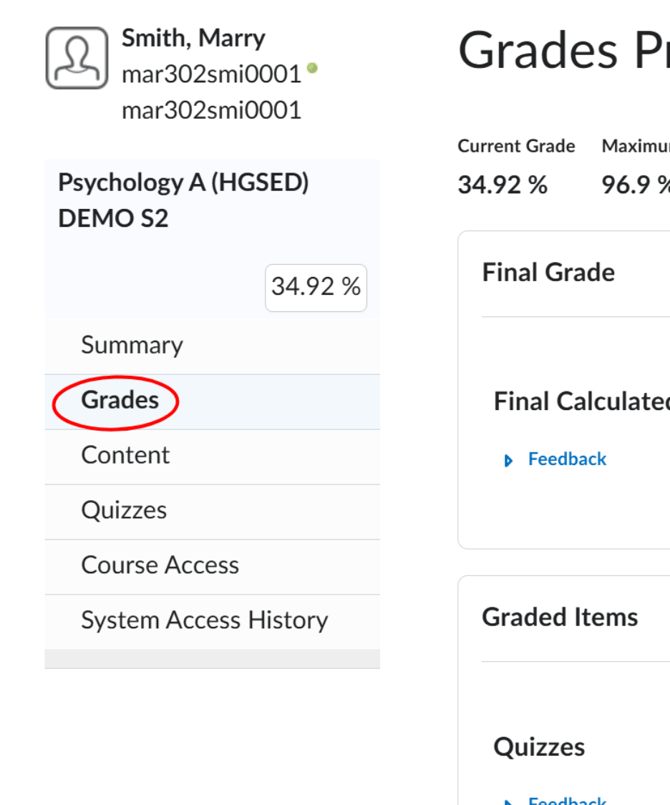Click Marry Smith's profile avatar icon
670x805 pixels.
click(77, 58)
